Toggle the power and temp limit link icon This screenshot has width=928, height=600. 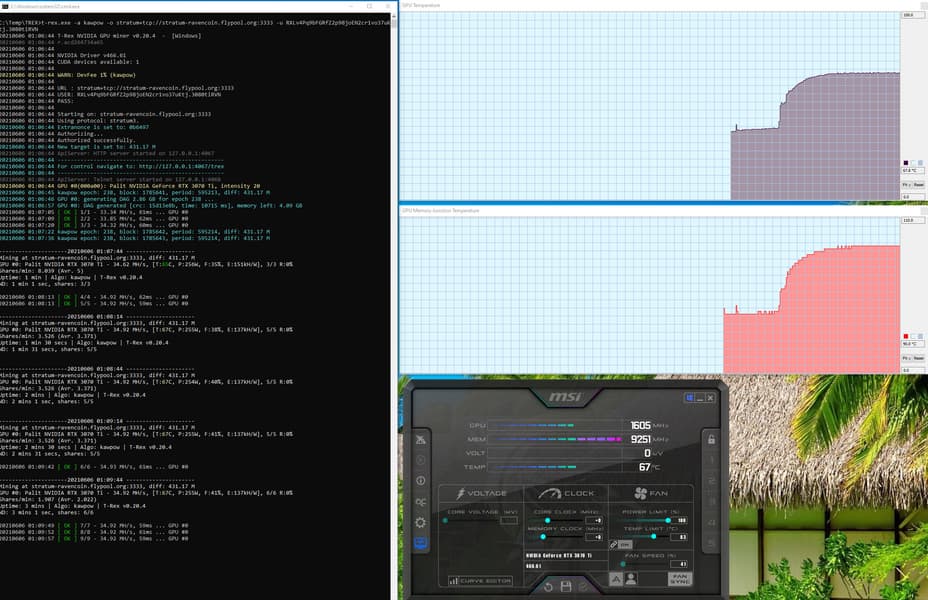613,544
